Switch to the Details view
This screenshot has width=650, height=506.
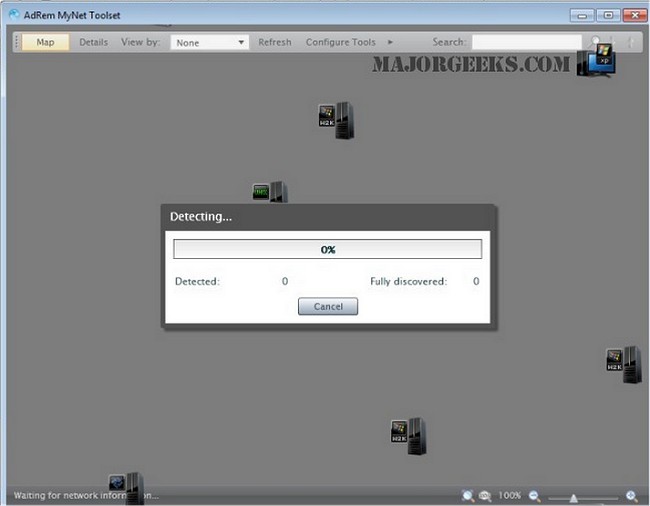pos(93,42)
